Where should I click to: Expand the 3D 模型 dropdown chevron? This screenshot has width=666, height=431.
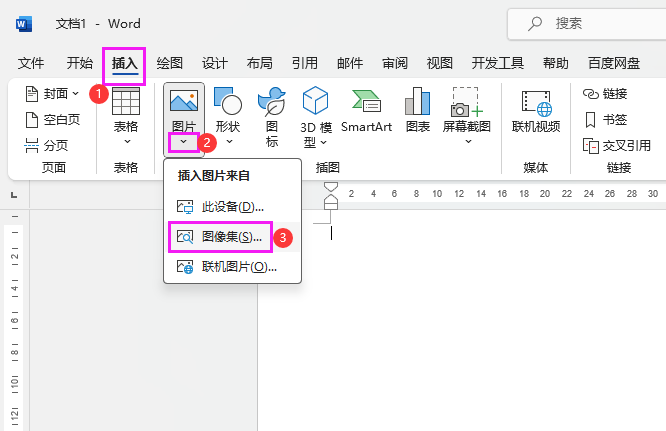[324, 143]
